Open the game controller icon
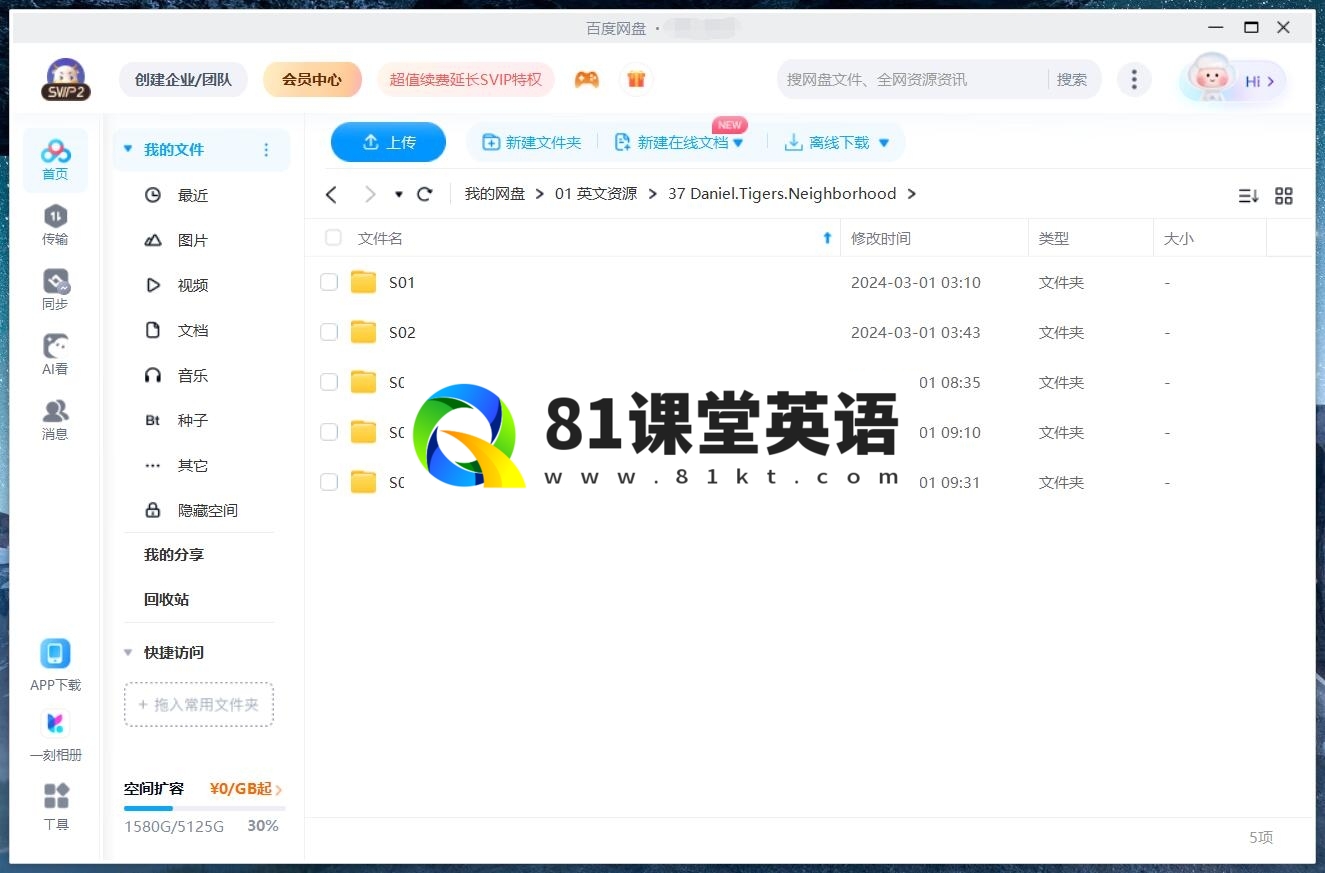This screenshot has height=873, width=1325. click(x=587, y=79)
